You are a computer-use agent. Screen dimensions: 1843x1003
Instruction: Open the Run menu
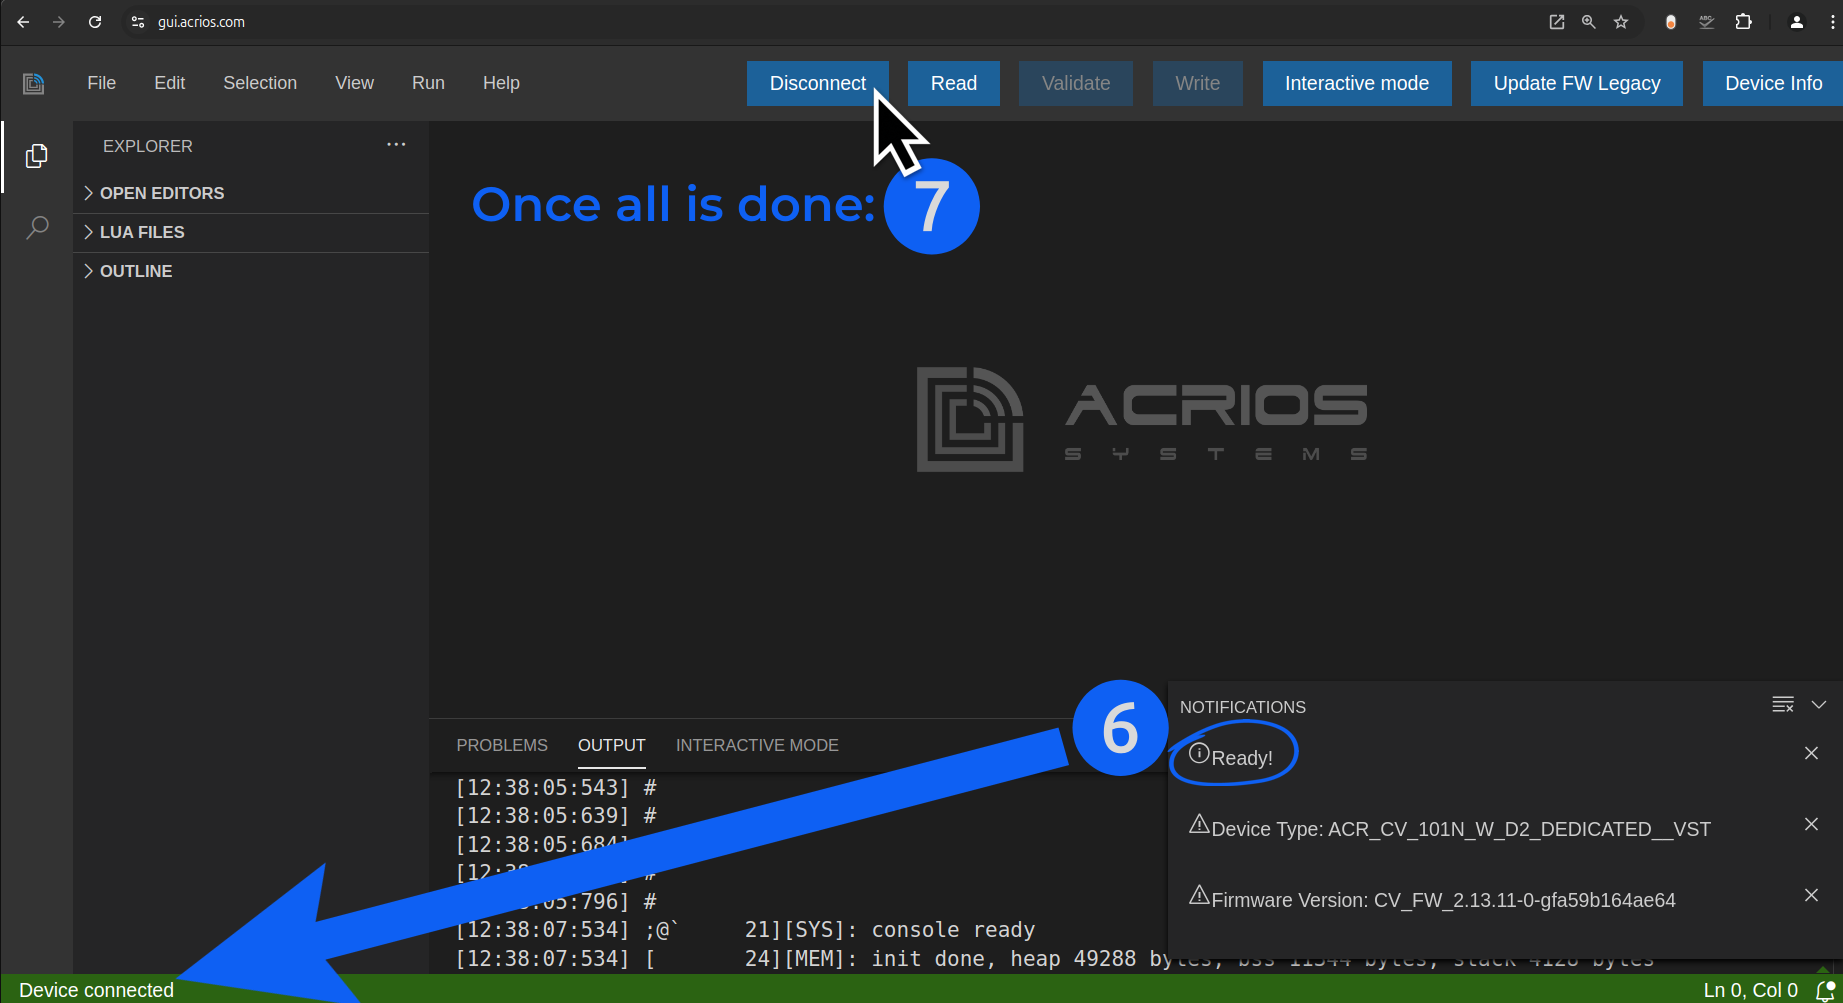click(x=428, y=83)
